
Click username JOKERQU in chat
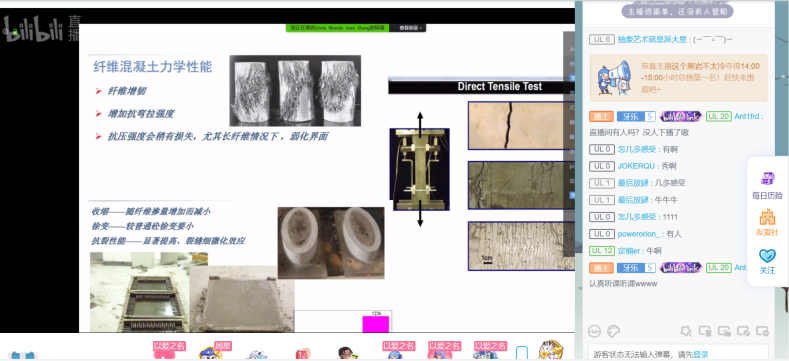coord(636,166)
